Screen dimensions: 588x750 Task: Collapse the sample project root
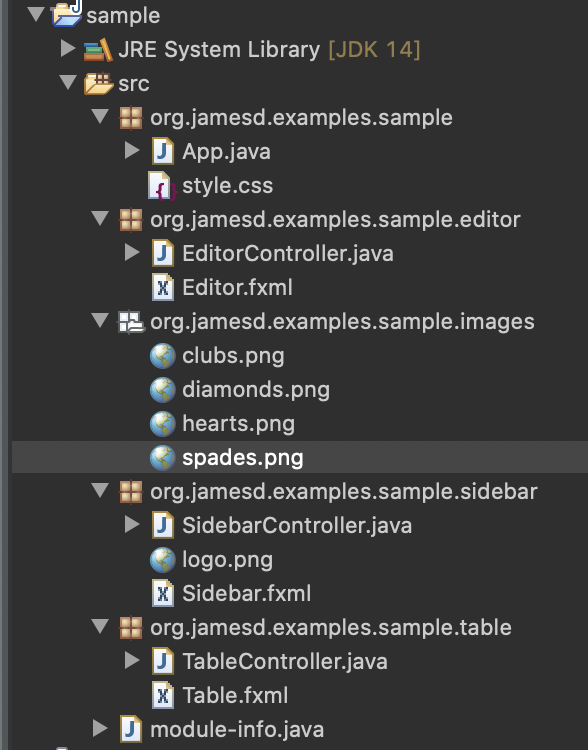click(36, 14)
